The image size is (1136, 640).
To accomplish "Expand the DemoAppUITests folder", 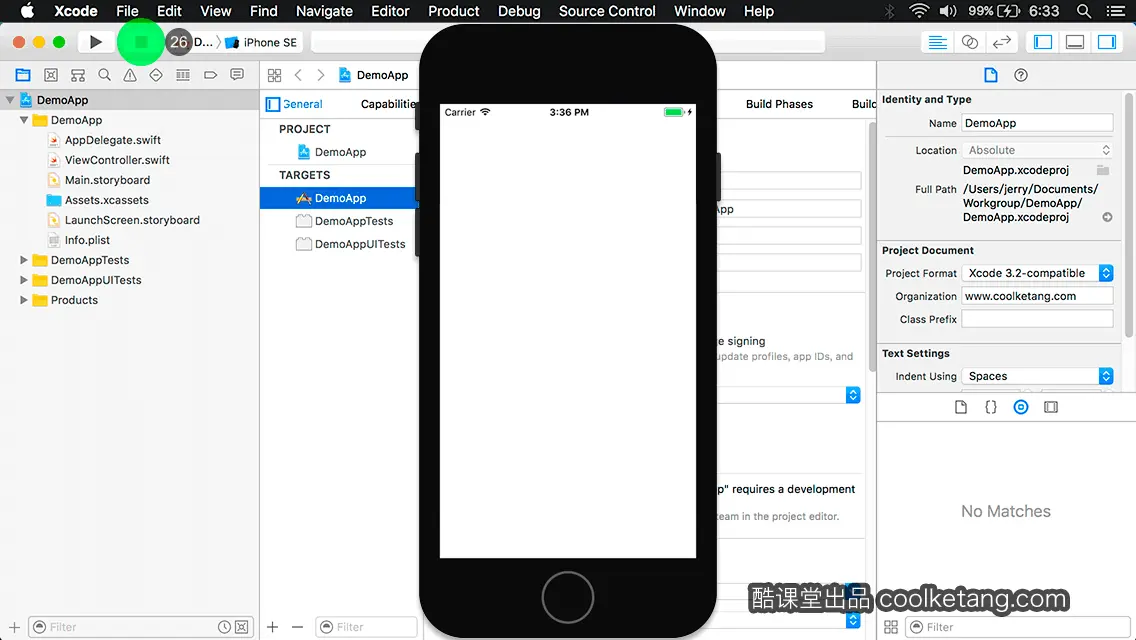I will (24, 280).
